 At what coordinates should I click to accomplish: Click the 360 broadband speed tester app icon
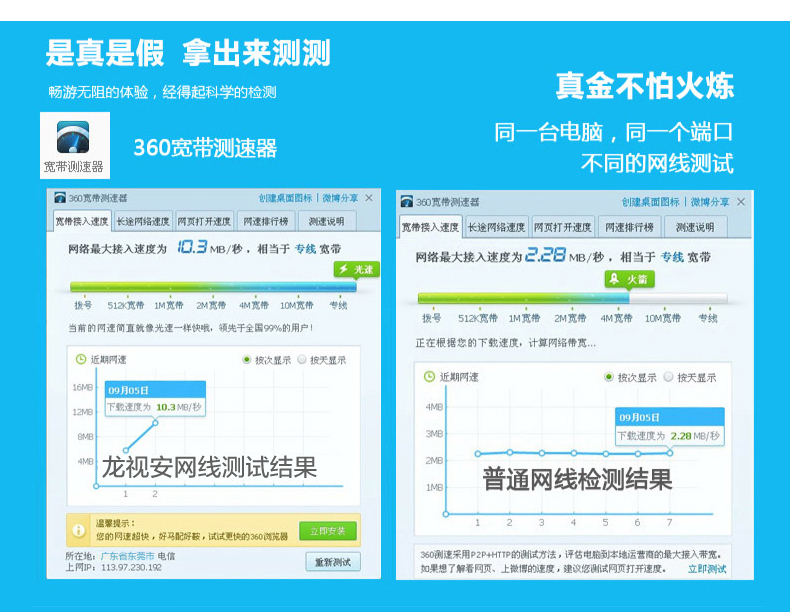pos(73,137)
